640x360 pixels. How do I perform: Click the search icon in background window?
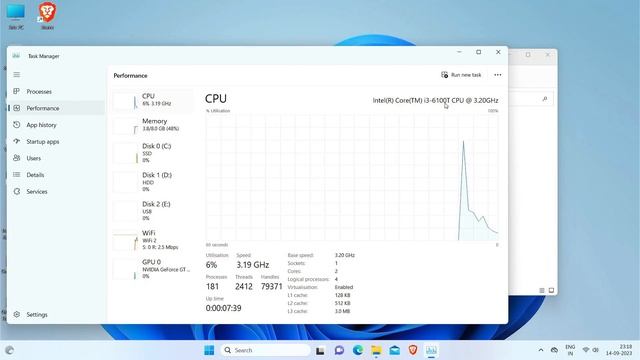coord(544,99)
